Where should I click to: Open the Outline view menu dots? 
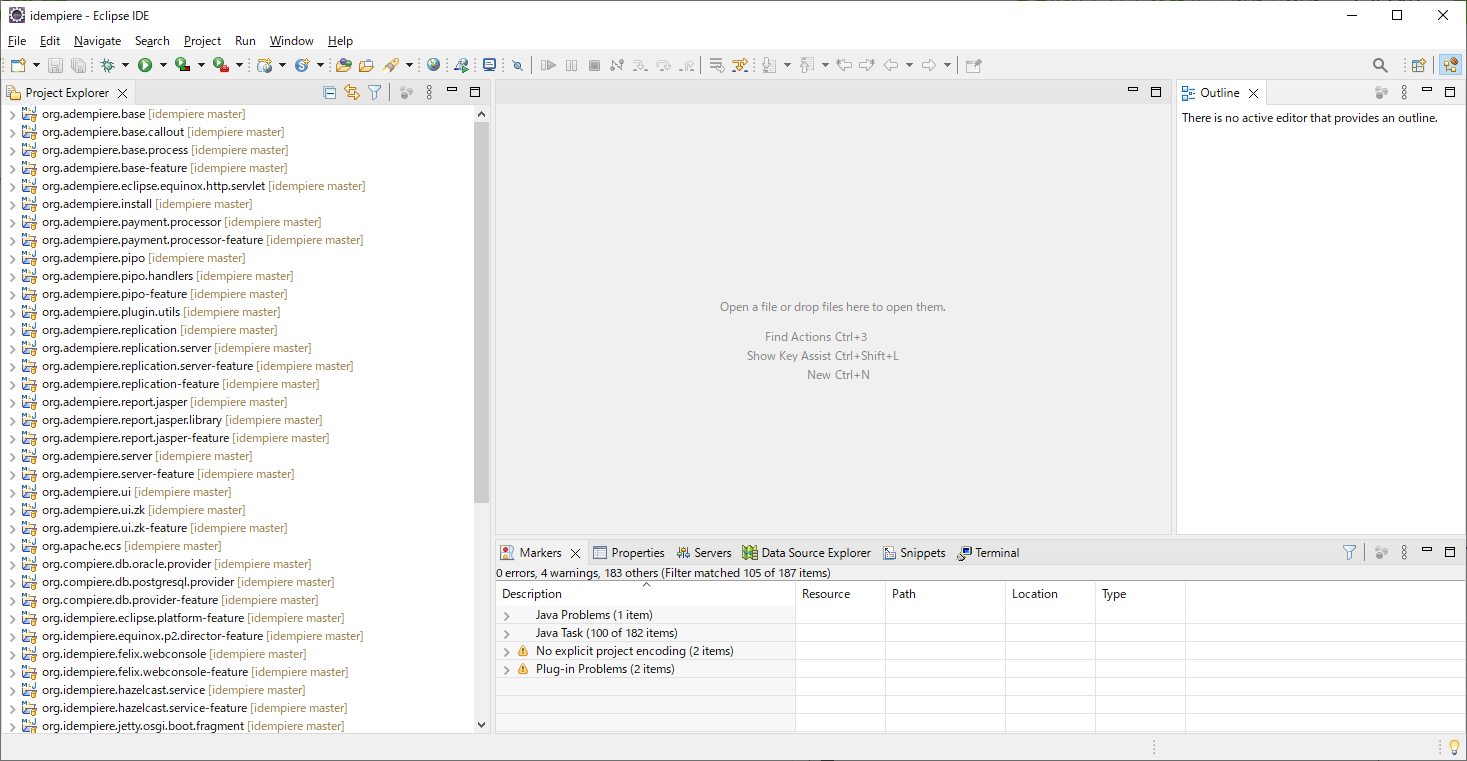(x=1404, y=92)
